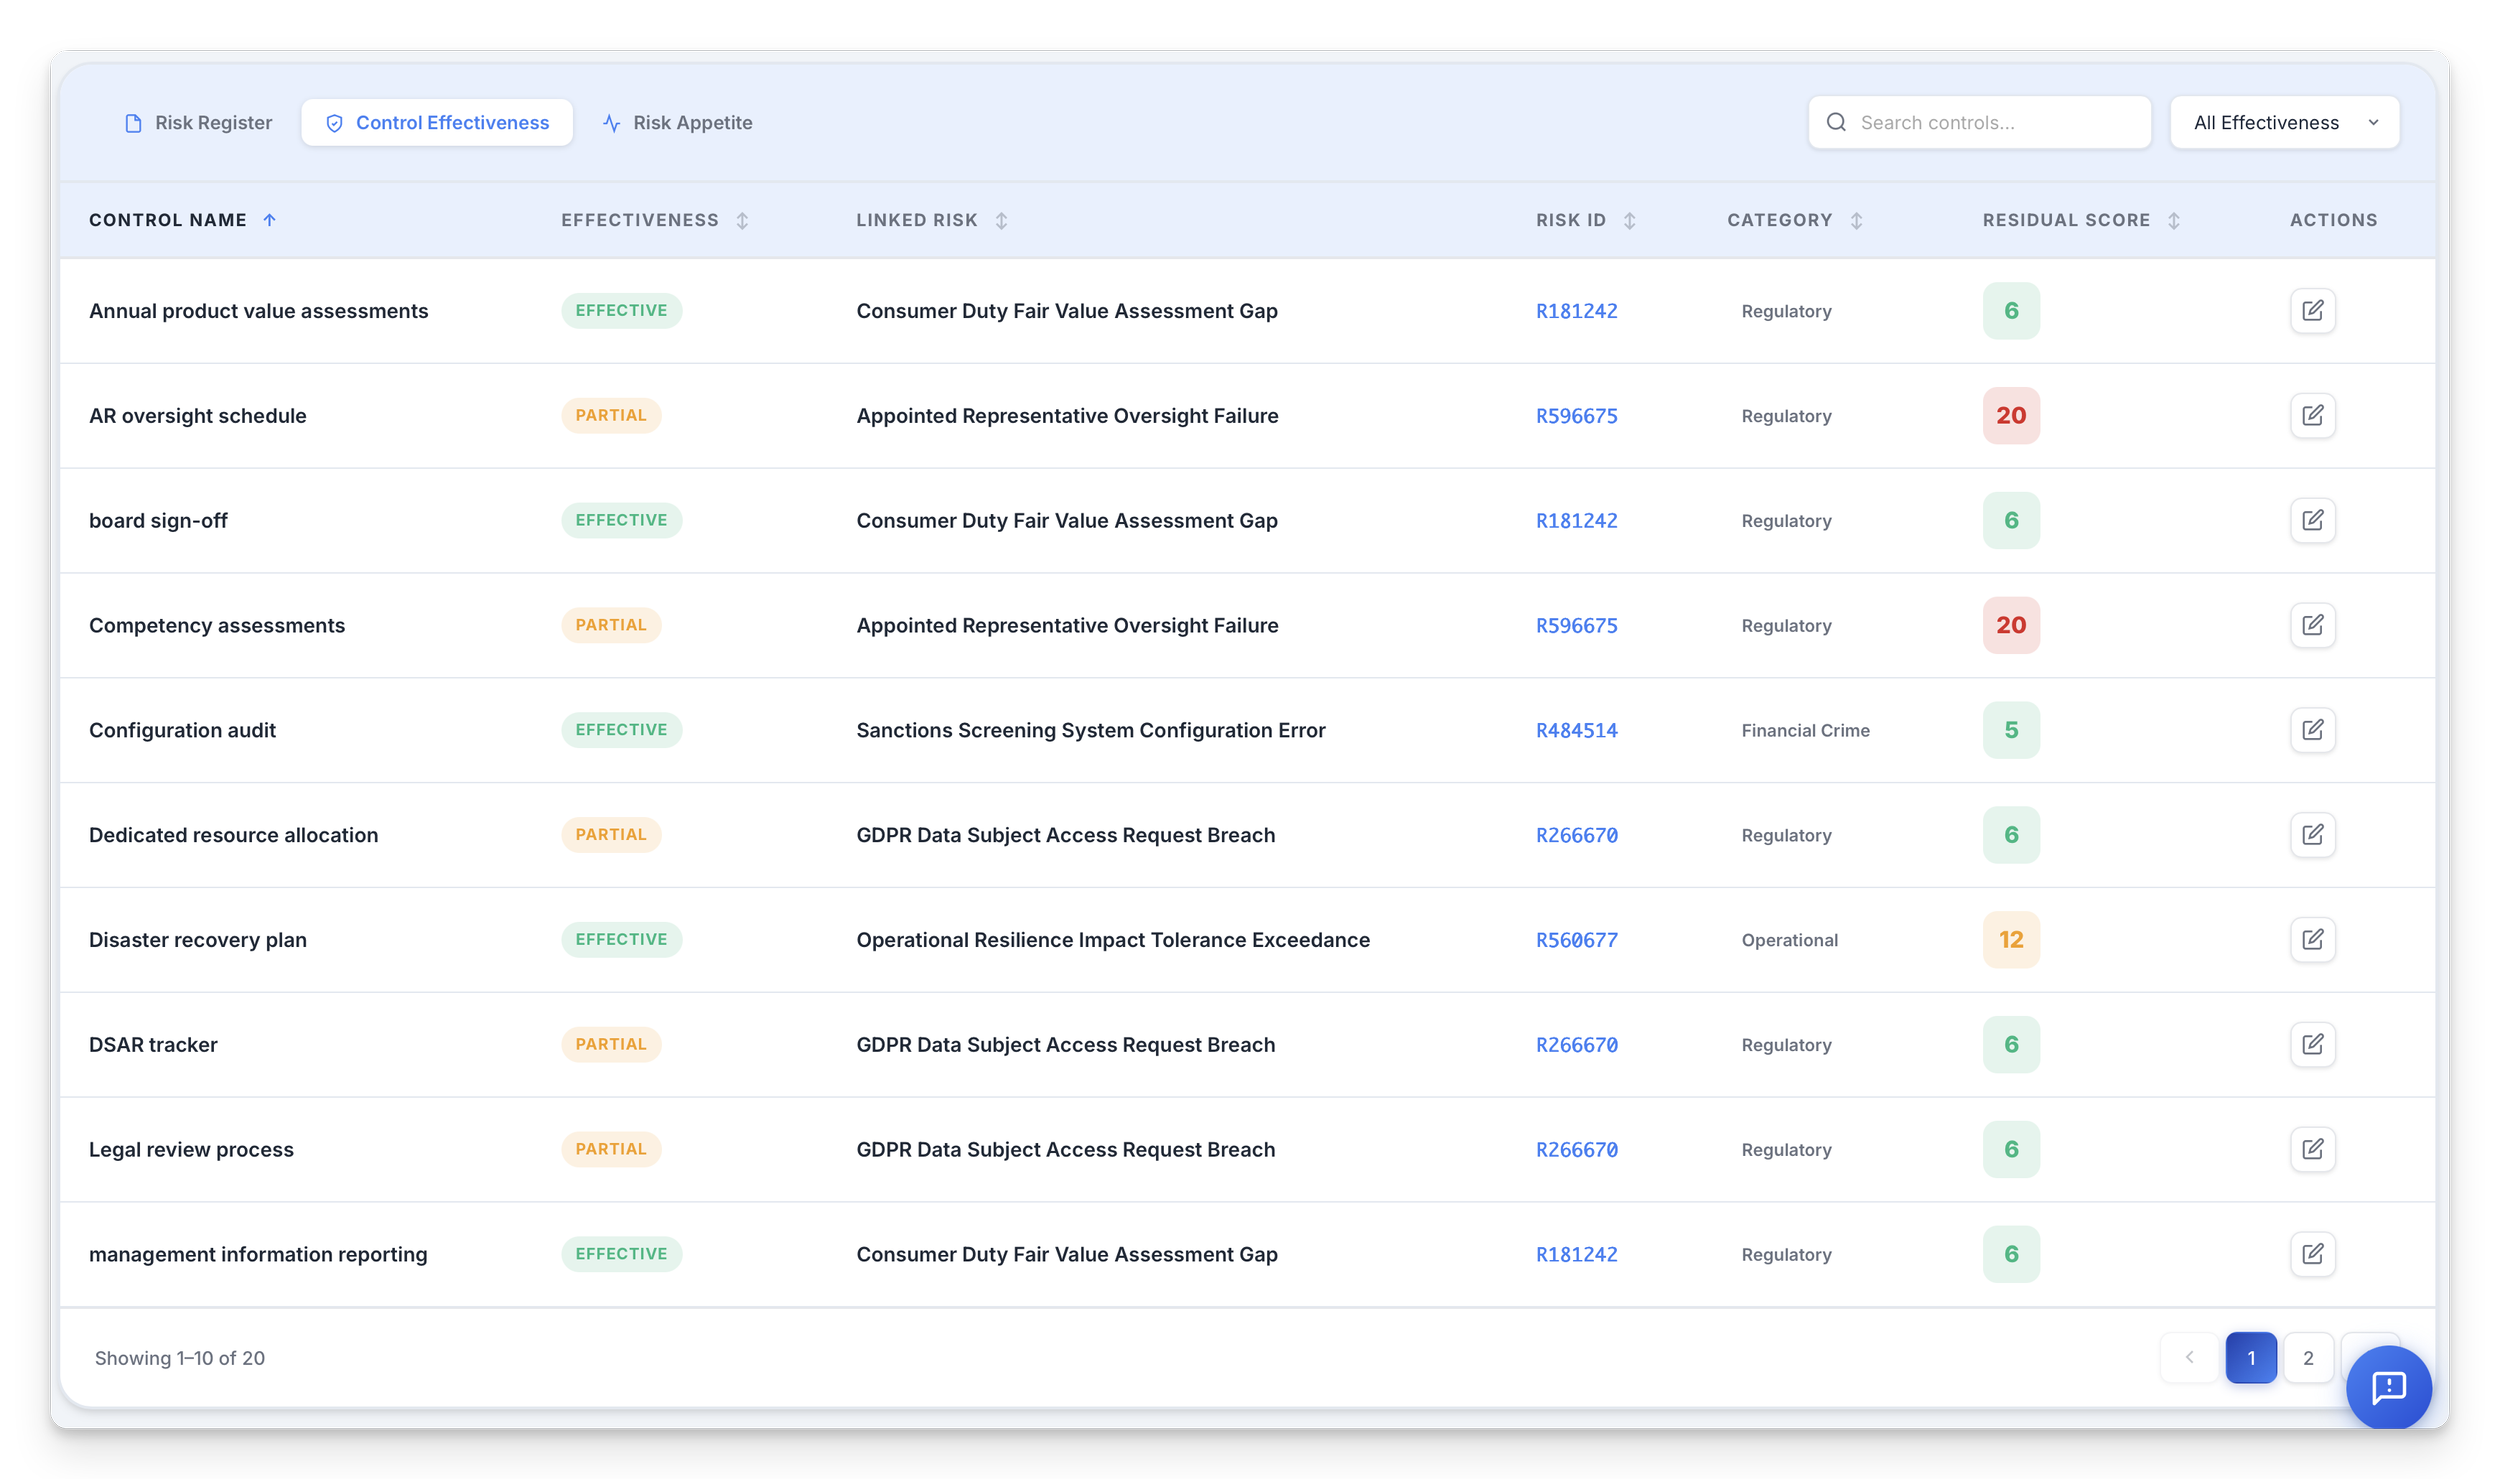Open the chat bubble in the bottom corner

point(2389,1387)
